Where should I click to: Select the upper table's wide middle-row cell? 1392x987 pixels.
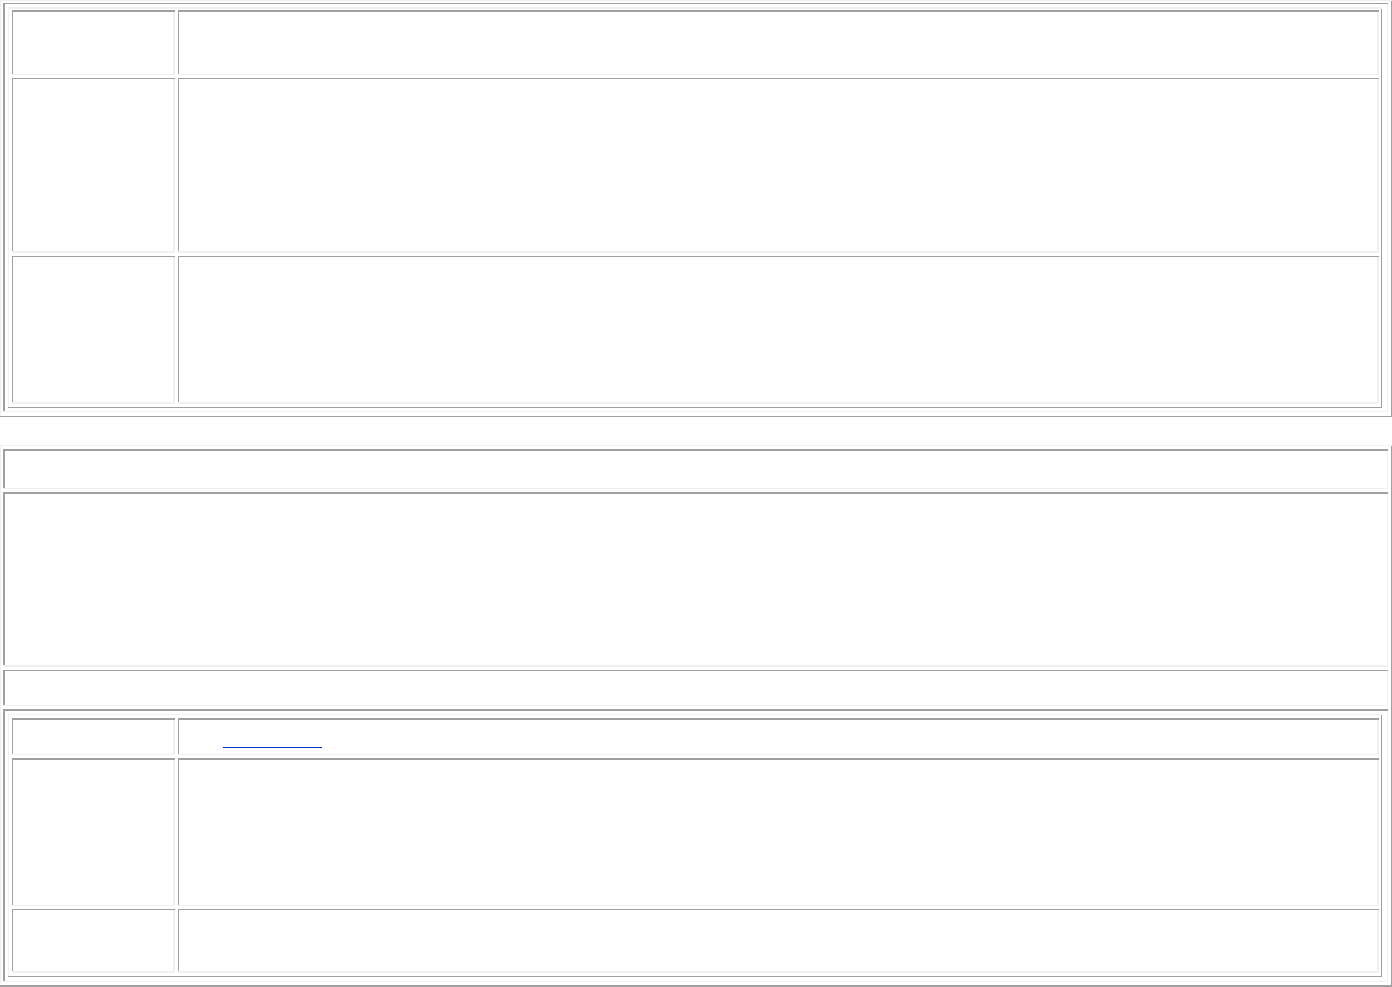(778, 165)
